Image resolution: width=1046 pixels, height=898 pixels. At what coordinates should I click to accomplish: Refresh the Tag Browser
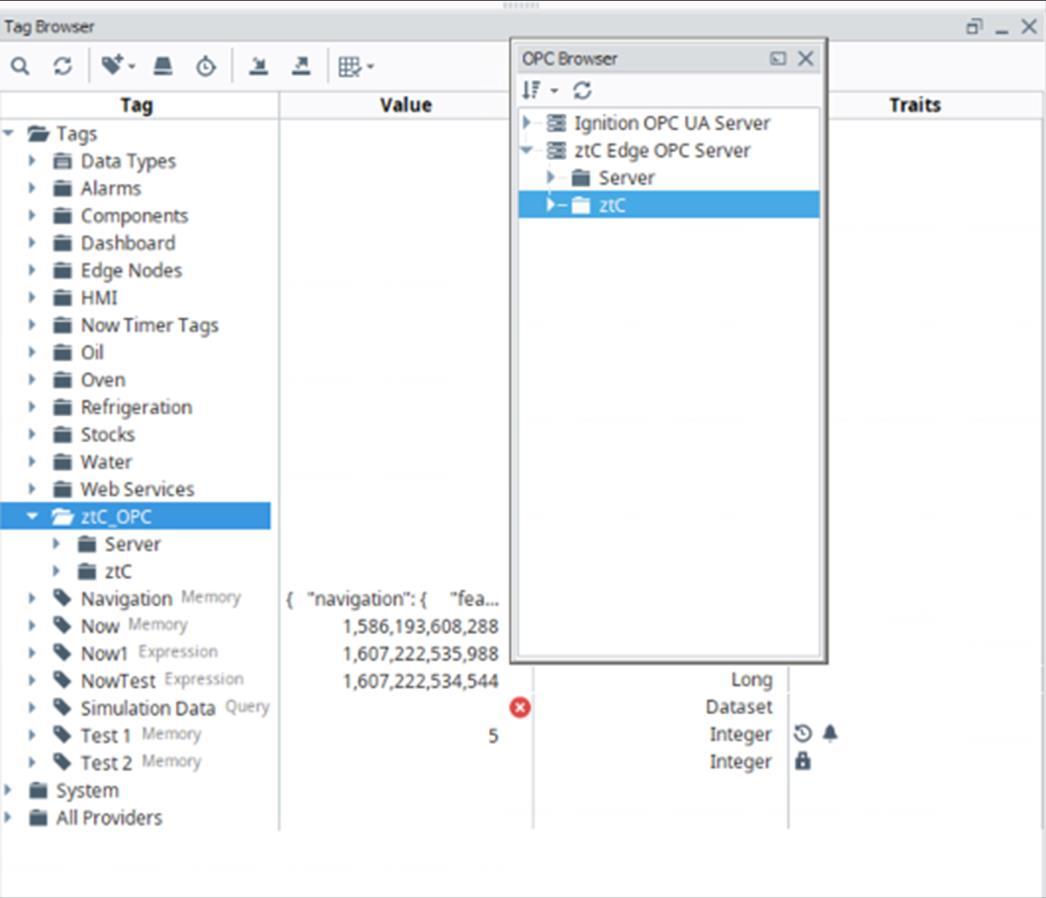pyautogui.click(x=63, y=66)
